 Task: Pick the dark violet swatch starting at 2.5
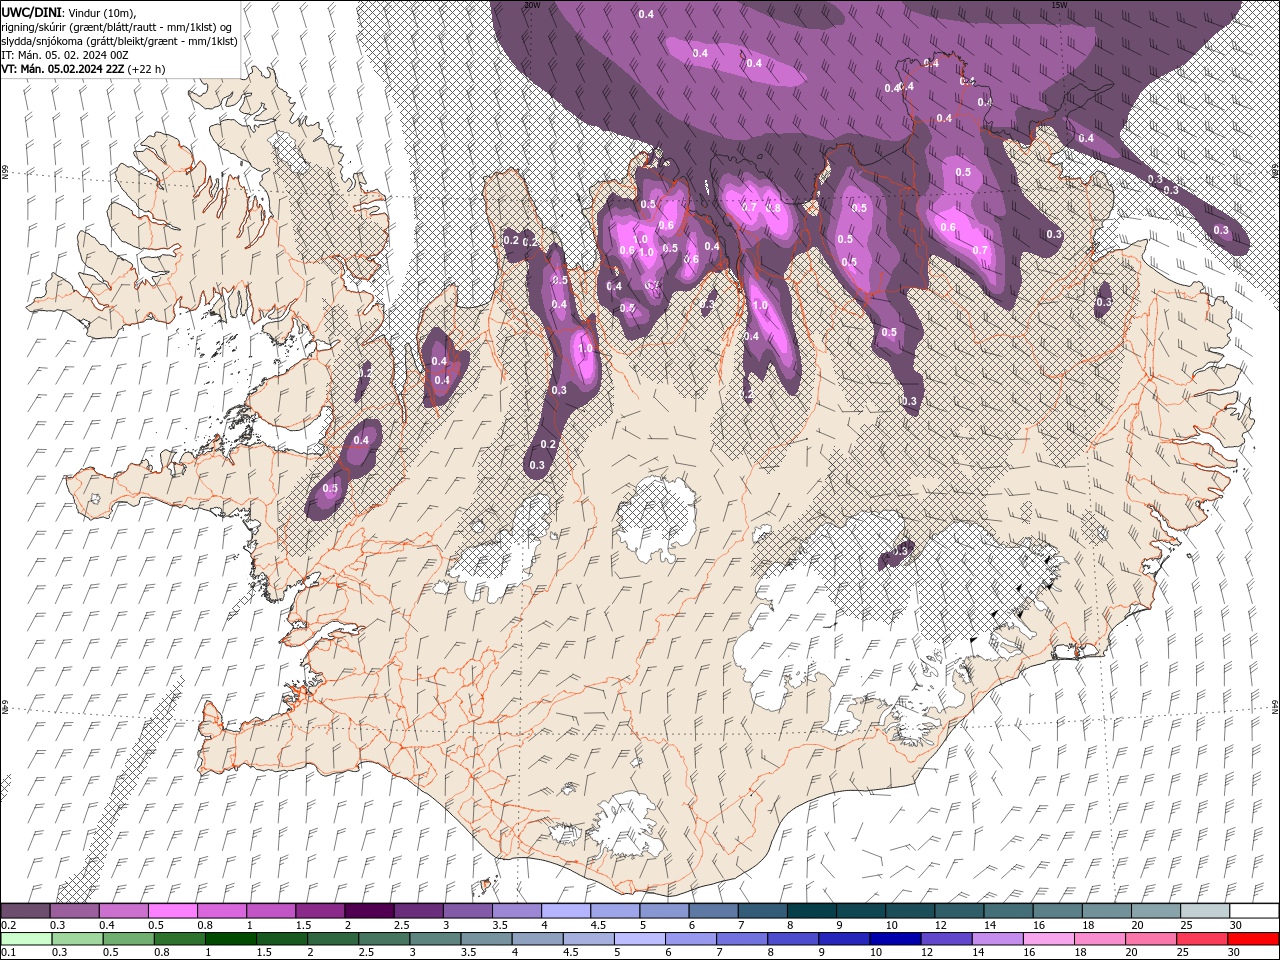(418, 911)
